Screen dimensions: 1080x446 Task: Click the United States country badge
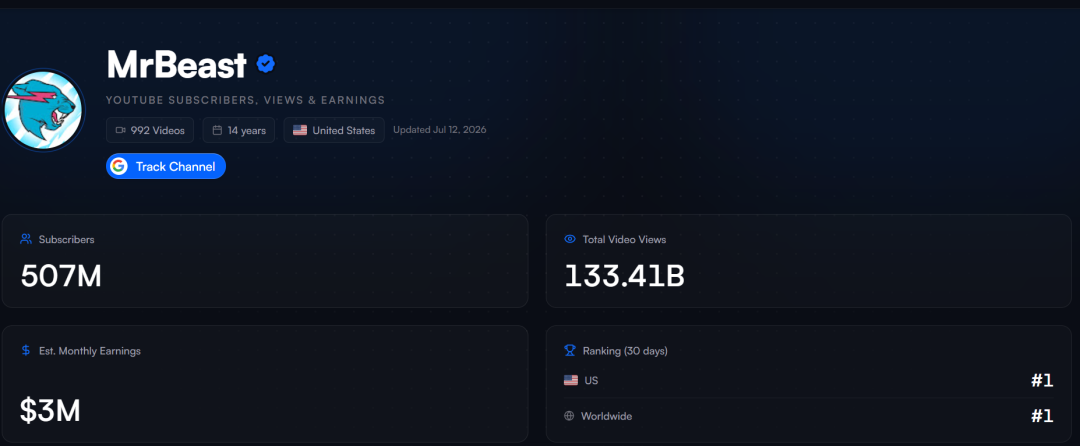[334, 130]
